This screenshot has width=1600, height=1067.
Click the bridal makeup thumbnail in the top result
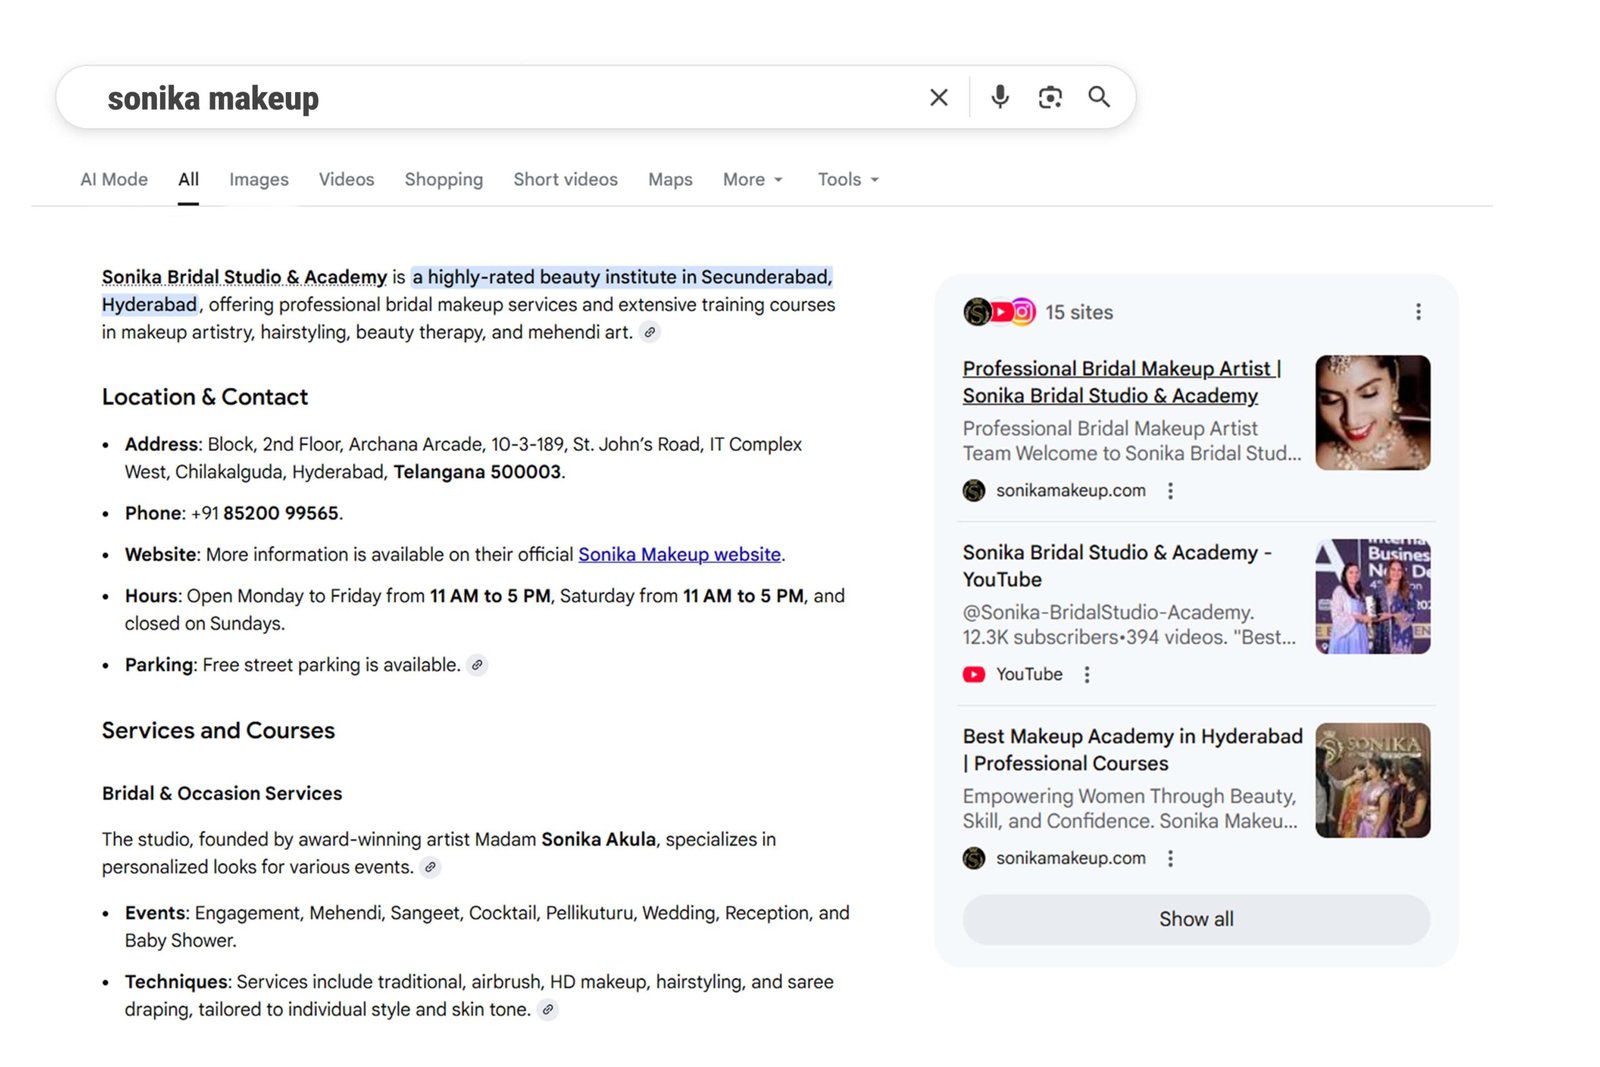pos(1372,411)
